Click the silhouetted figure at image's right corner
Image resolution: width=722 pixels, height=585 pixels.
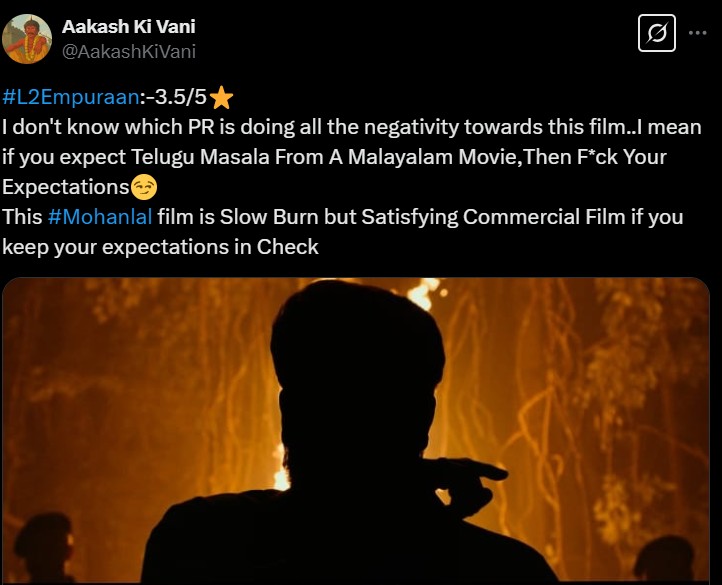point(664,558)
